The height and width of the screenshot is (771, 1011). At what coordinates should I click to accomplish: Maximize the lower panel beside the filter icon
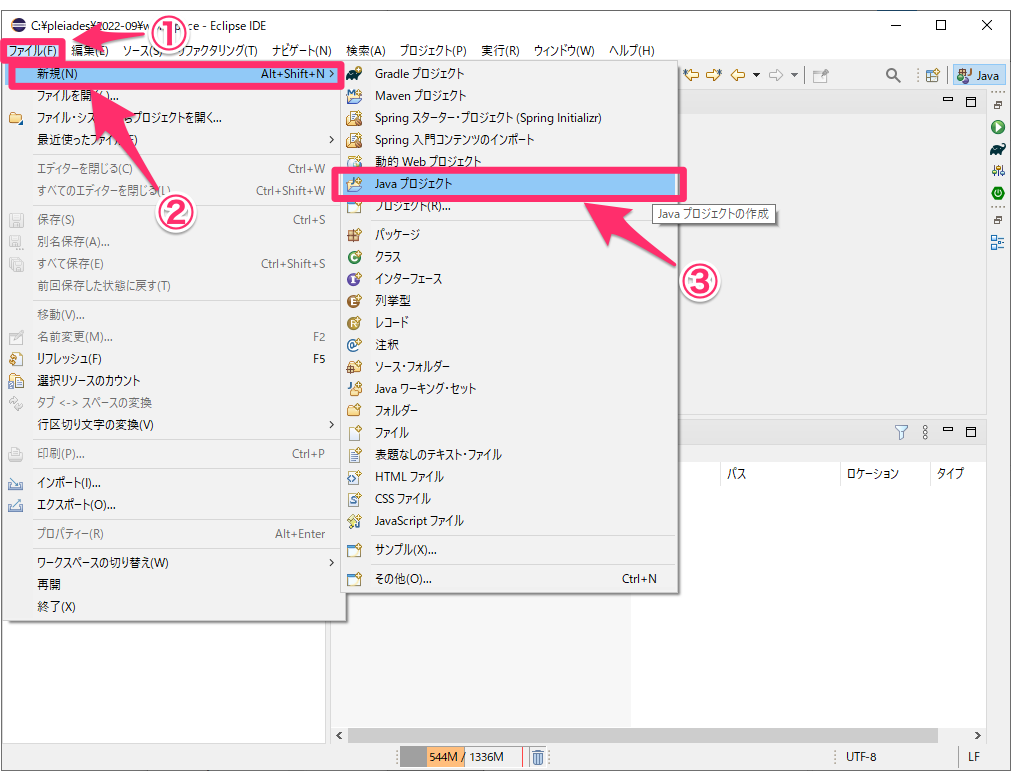[x=971, y=432]
